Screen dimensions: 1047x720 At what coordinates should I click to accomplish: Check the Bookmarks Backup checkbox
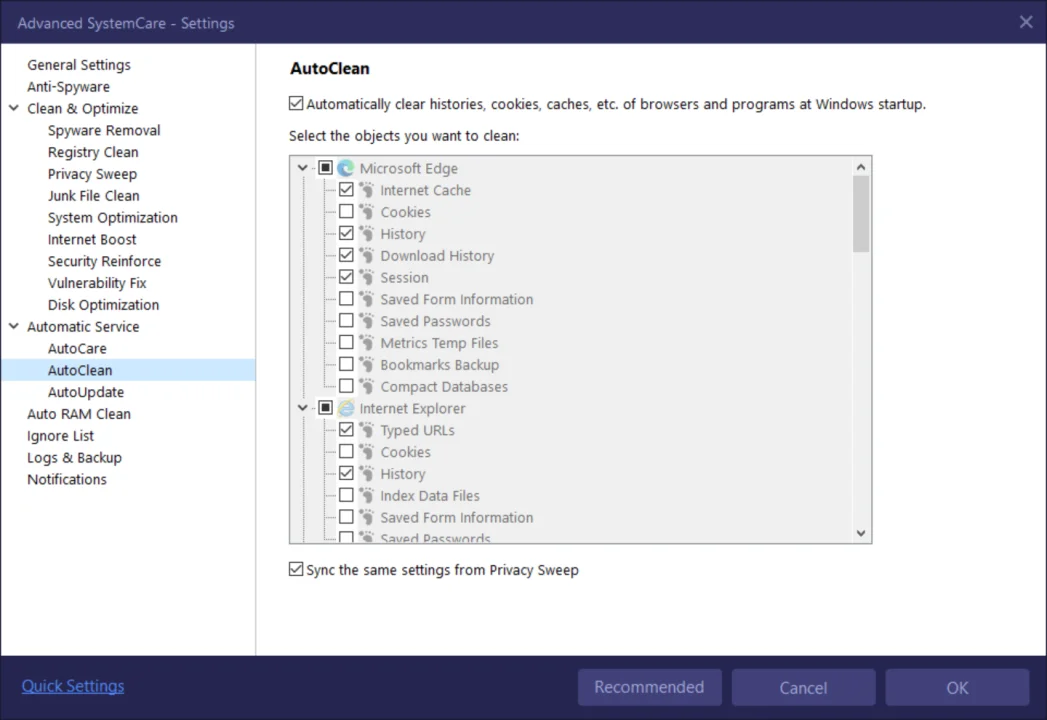pyautogui.click(x=346, y=364)
